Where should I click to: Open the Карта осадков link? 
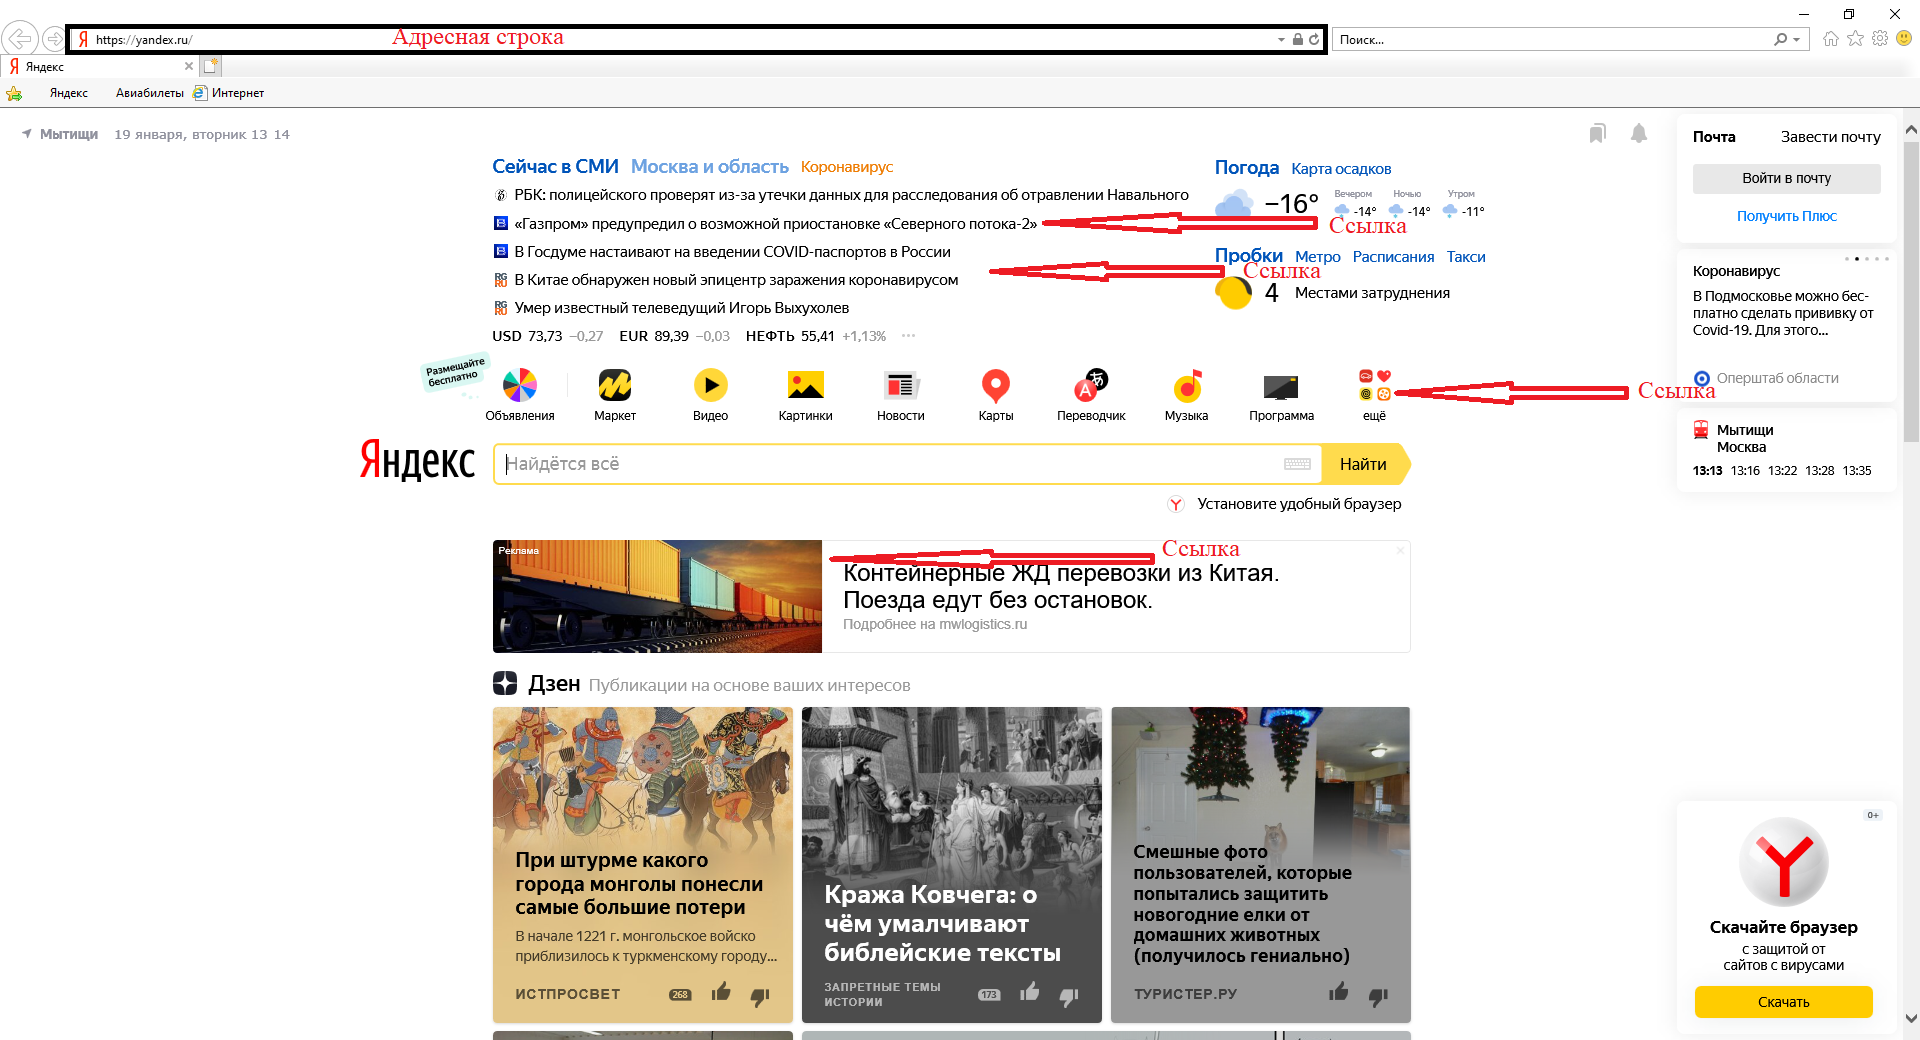click(x=1341, y=169)
